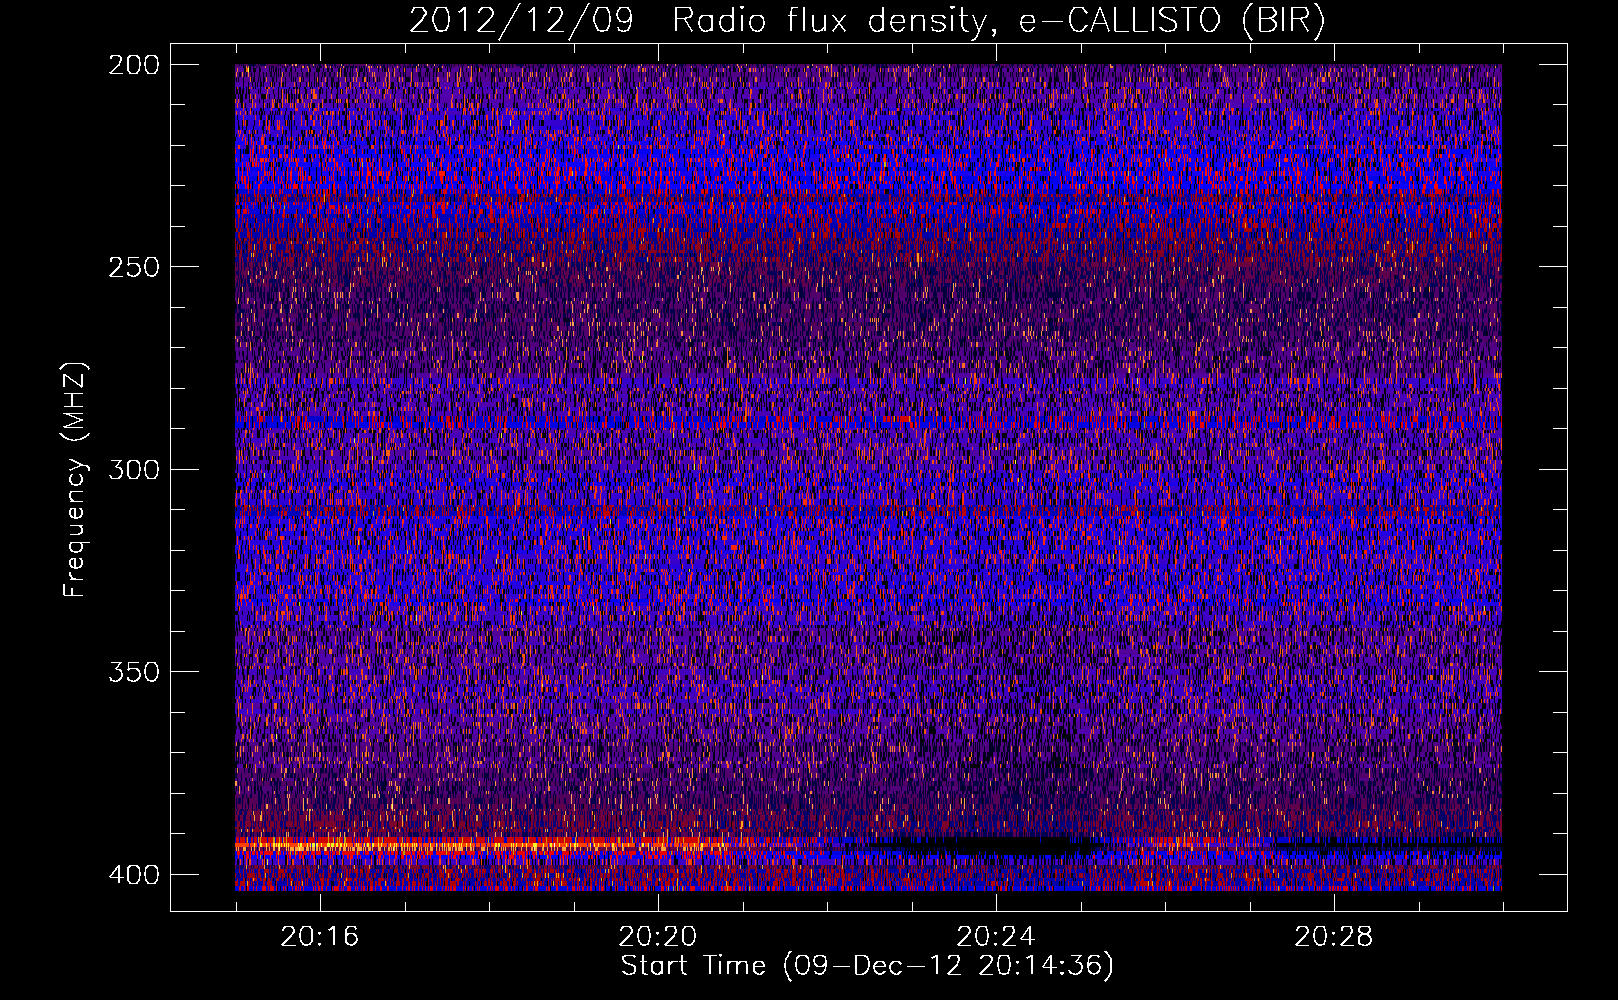Click the date "2012/12/09" in the title
1618x1000 pixels.
(x=521, y=21)
